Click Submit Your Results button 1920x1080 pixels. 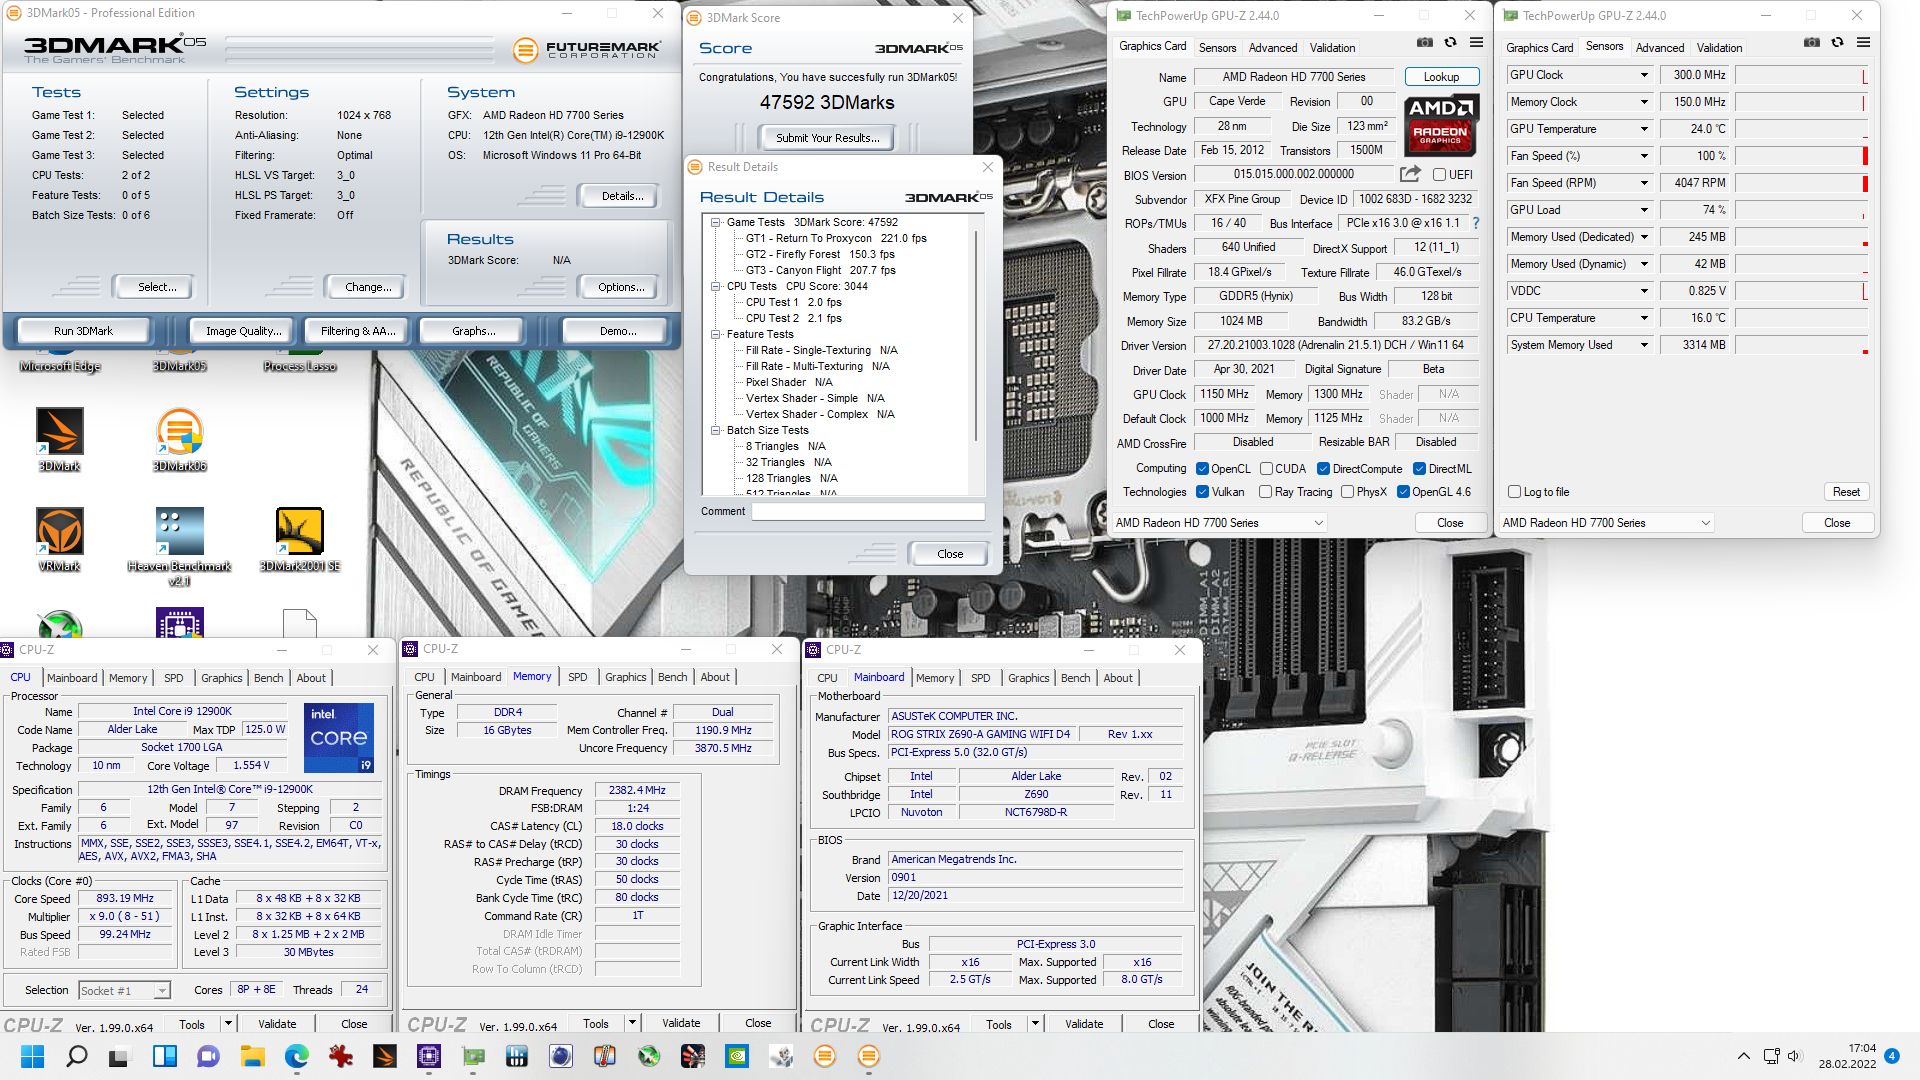coord(828,138)
